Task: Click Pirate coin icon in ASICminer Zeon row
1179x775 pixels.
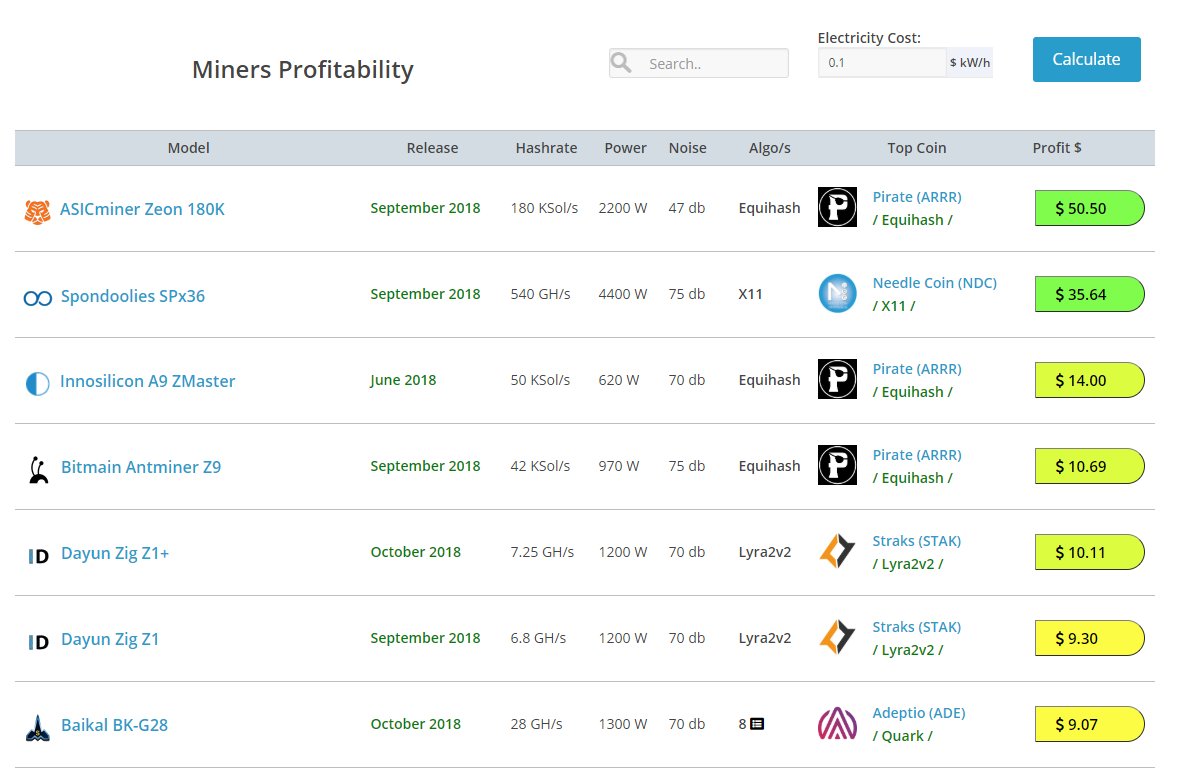Action: click(837, 207)
